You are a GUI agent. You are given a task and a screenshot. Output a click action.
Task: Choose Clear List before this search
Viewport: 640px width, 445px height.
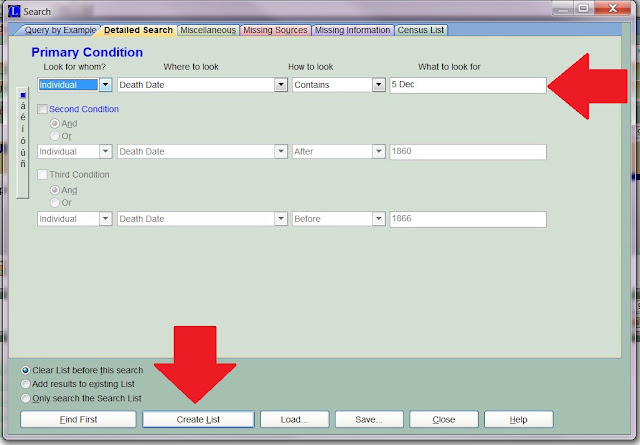click(x=25, y=370)
